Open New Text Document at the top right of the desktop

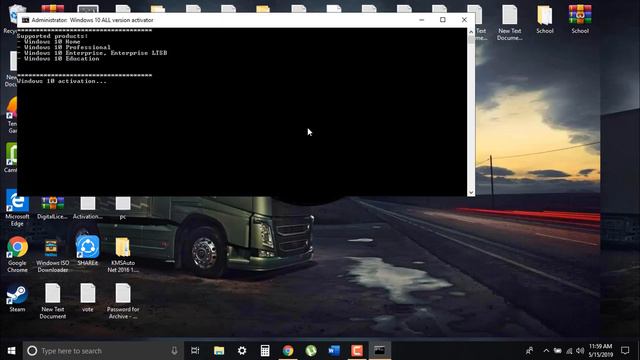coord(509,23)
